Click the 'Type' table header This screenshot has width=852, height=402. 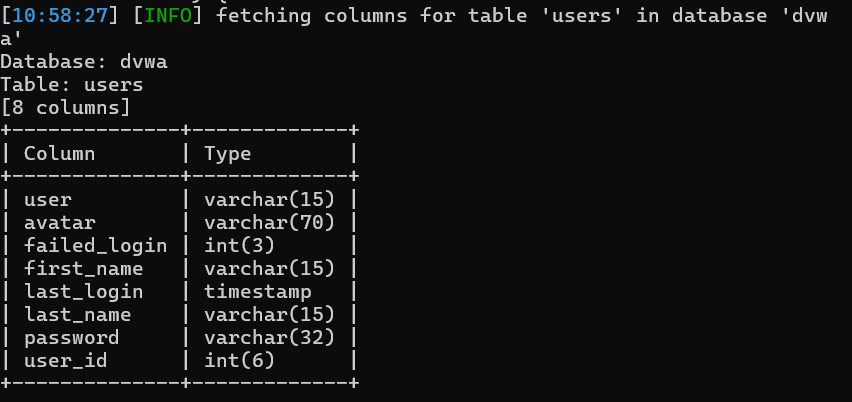pyautogui.click(x=228, y=154)
